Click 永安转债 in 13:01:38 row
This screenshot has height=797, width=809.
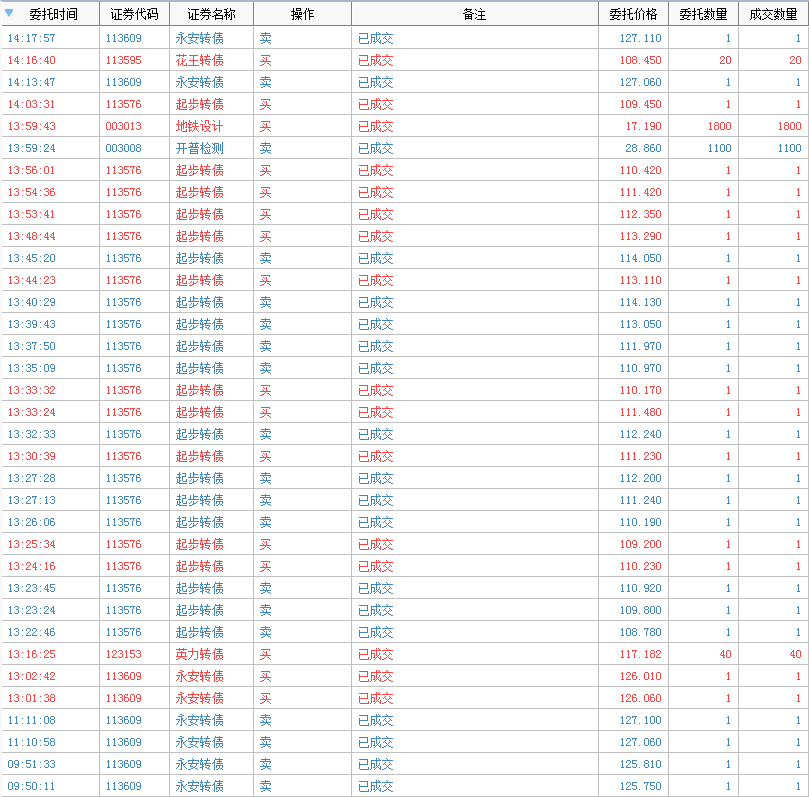coord(200,698)
